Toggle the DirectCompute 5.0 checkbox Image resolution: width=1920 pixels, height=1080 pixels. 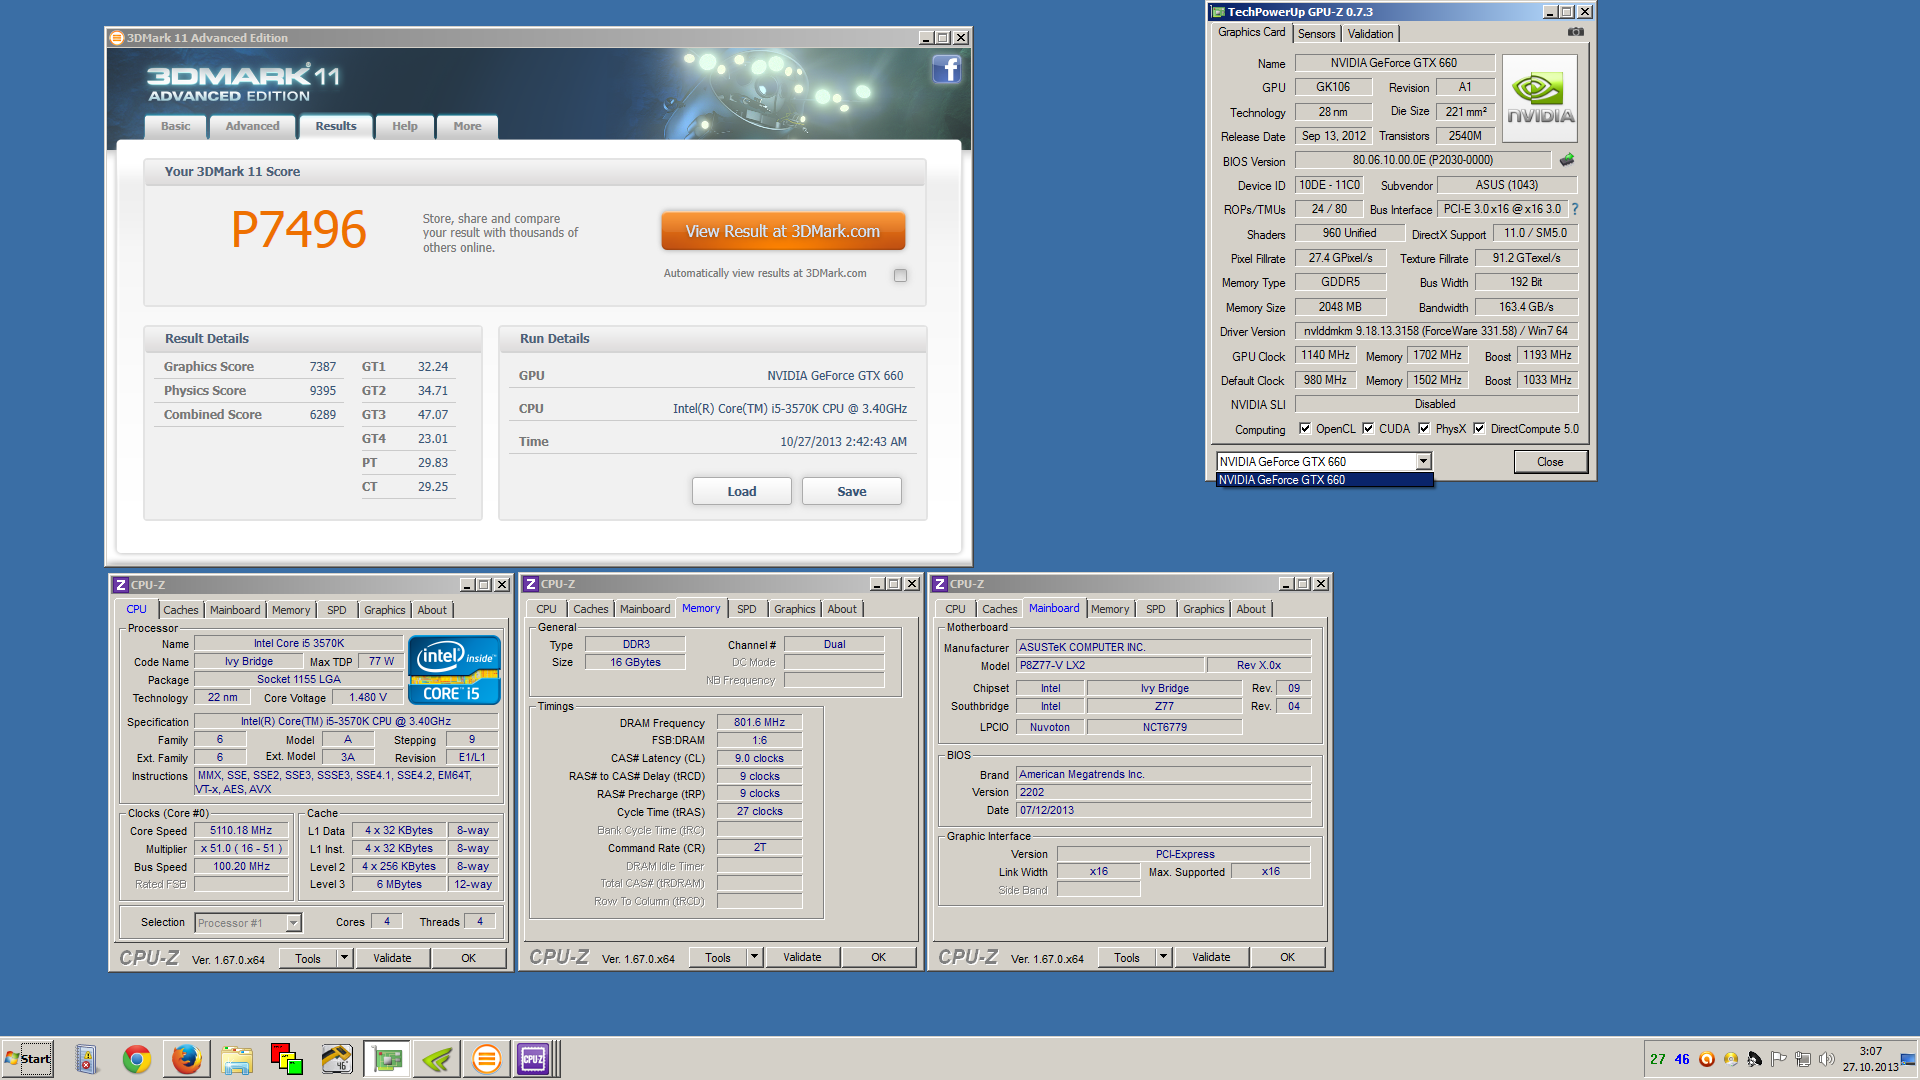(x=1479, y=429)
